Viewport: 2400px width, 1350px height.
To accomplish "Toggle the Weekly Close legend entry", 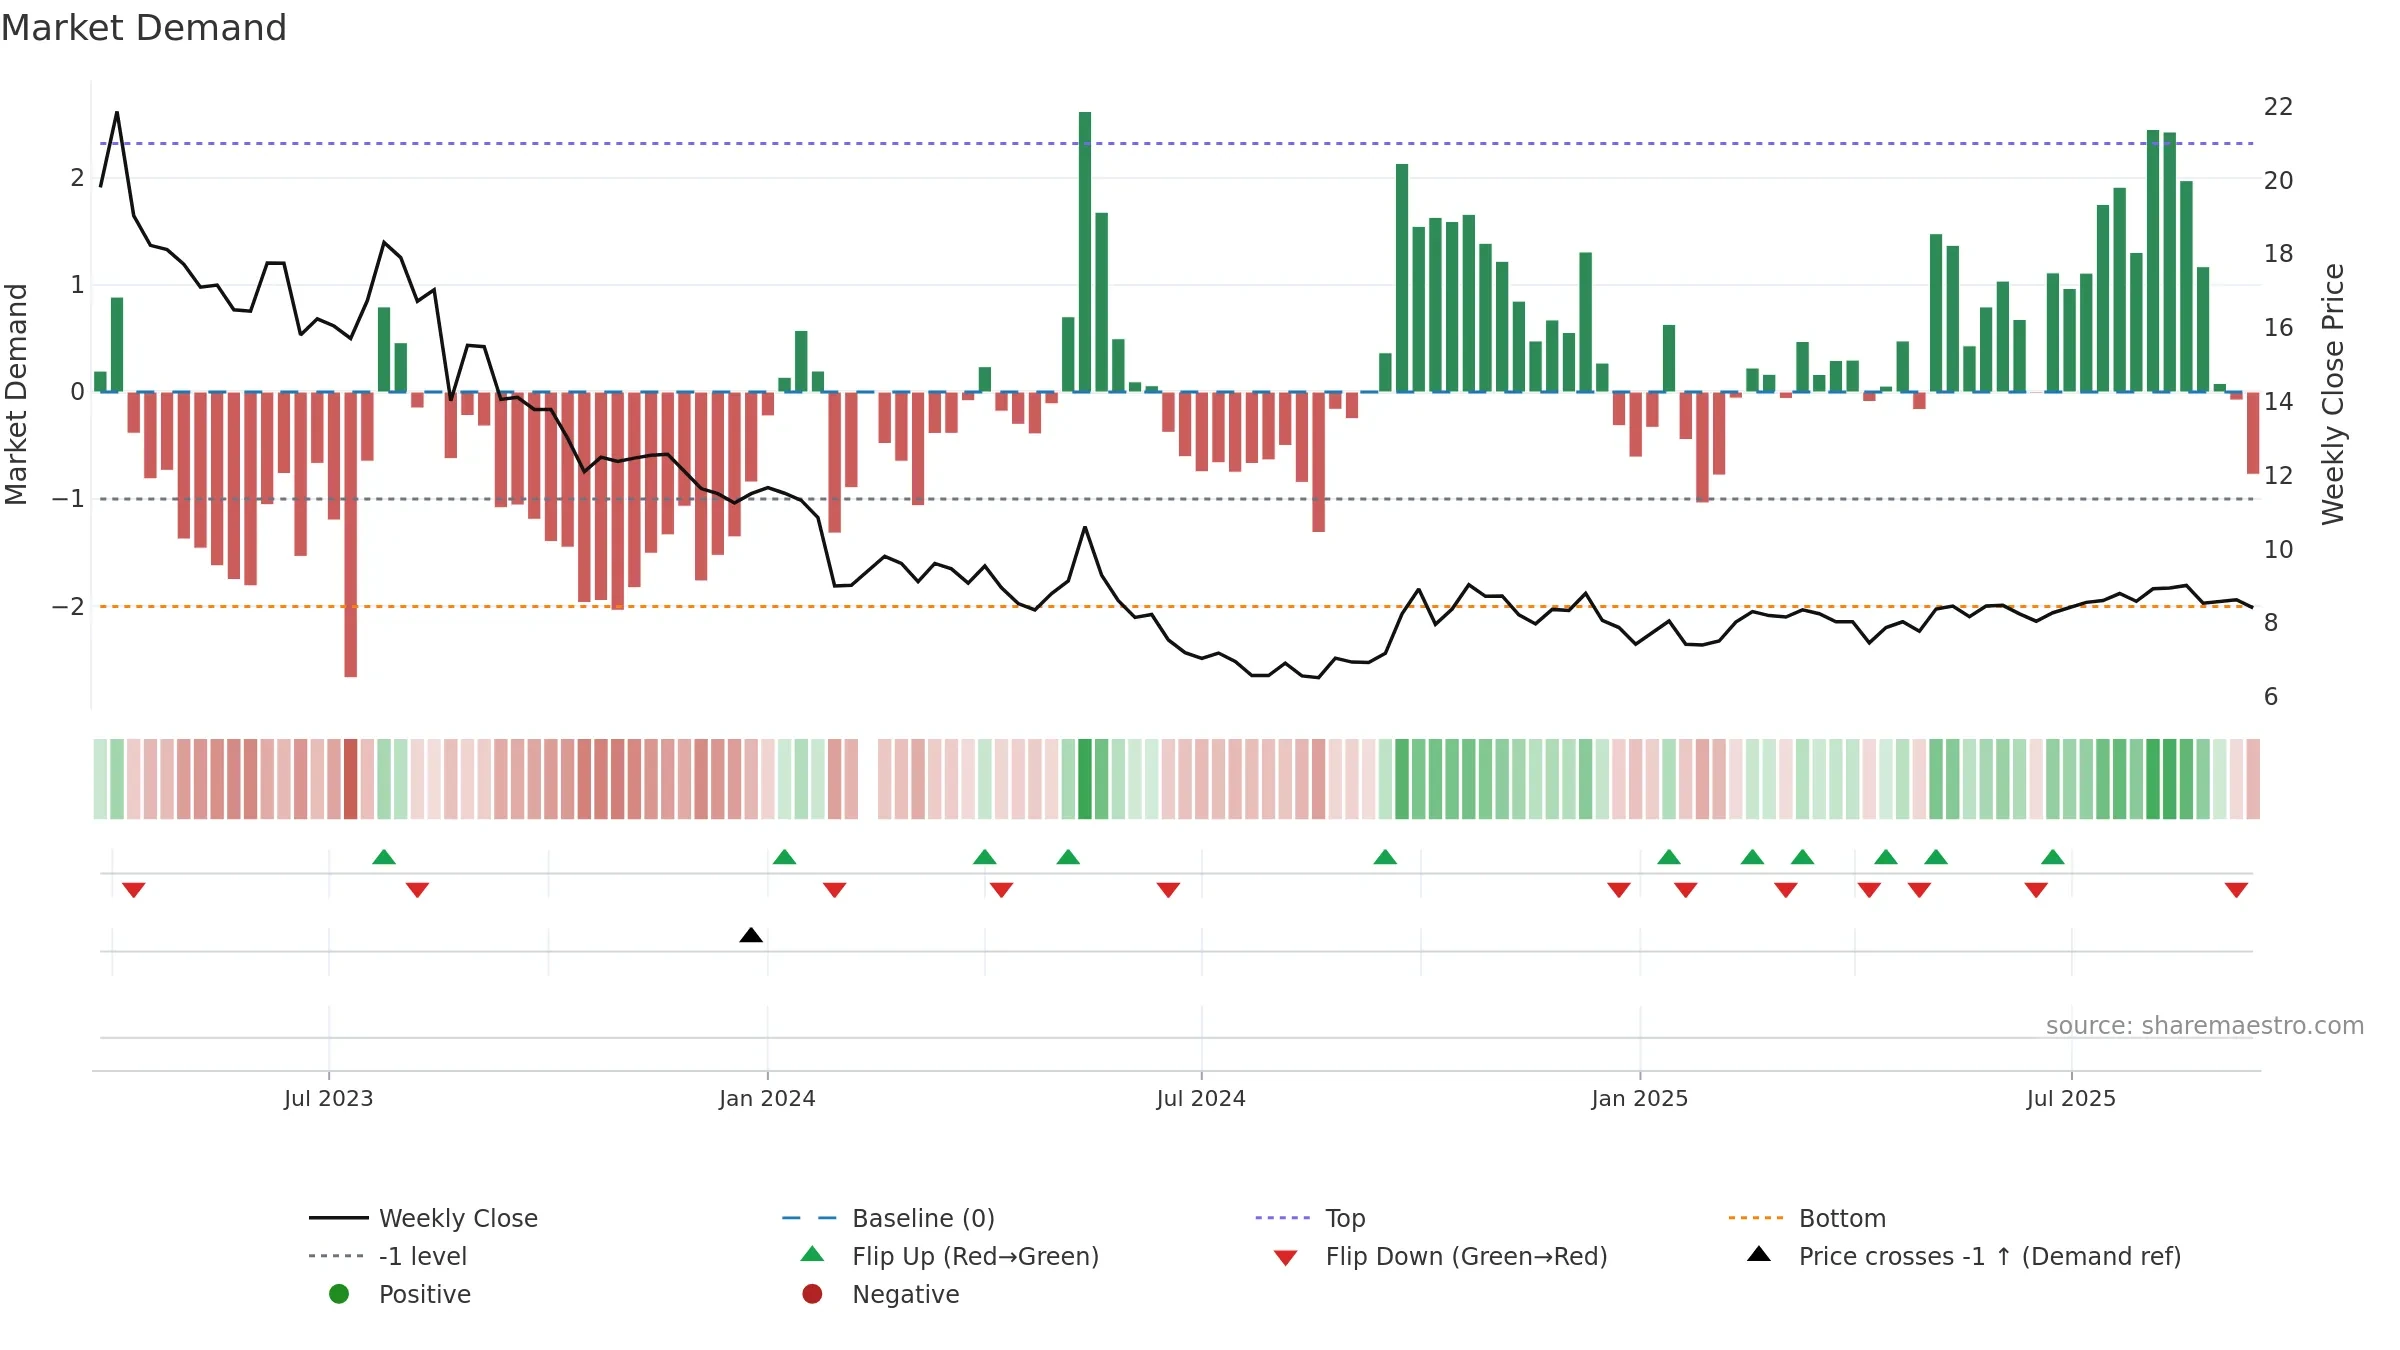I will (x=423, y=1218).
